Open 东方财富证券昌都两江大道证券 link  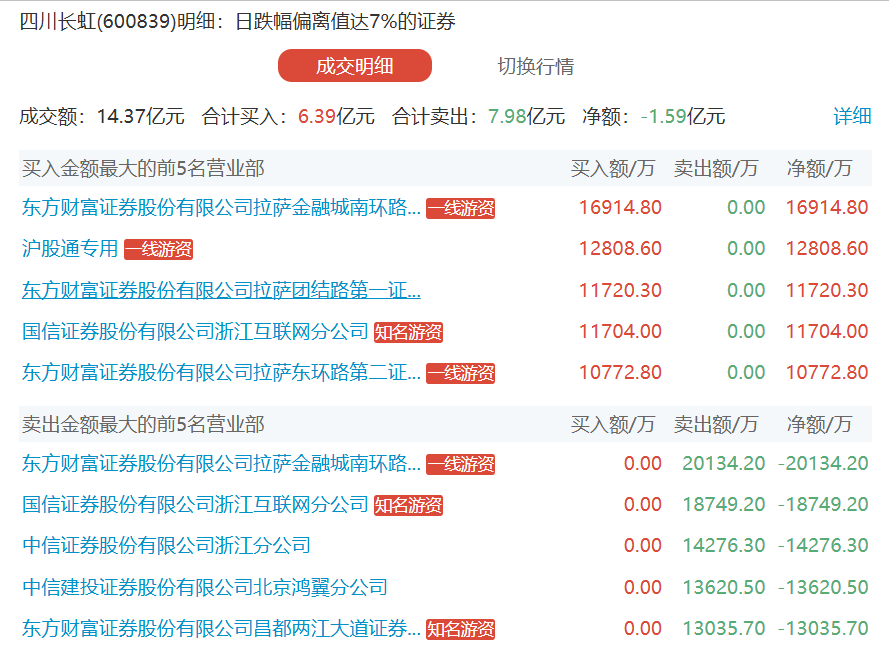221,628
